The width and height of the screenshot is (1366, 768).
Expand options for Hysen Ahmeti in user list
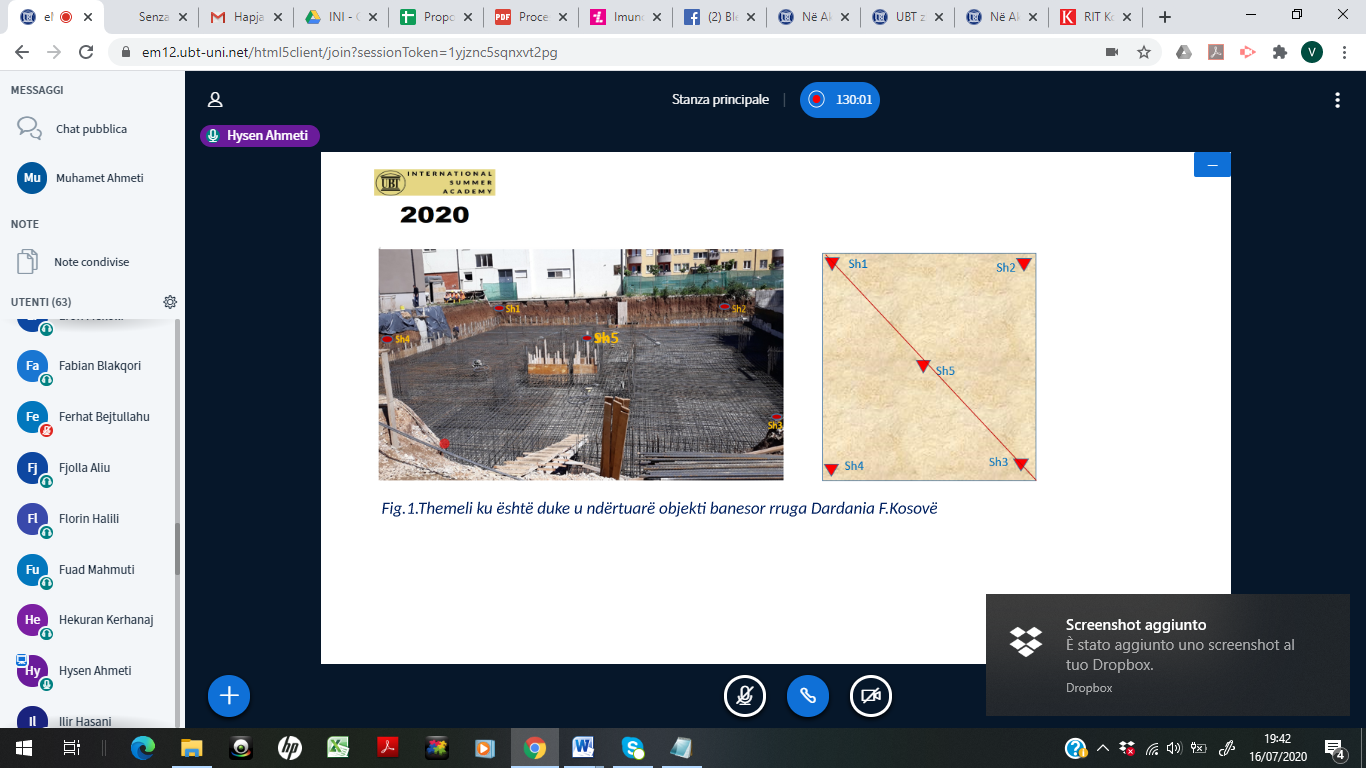tap(94, 671)
